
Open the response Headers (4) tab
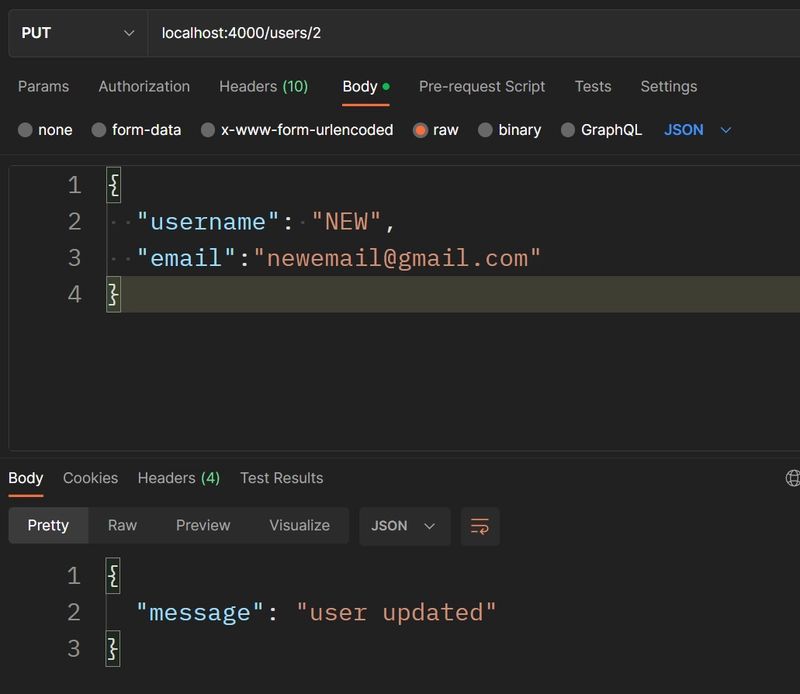pos(179,478)
